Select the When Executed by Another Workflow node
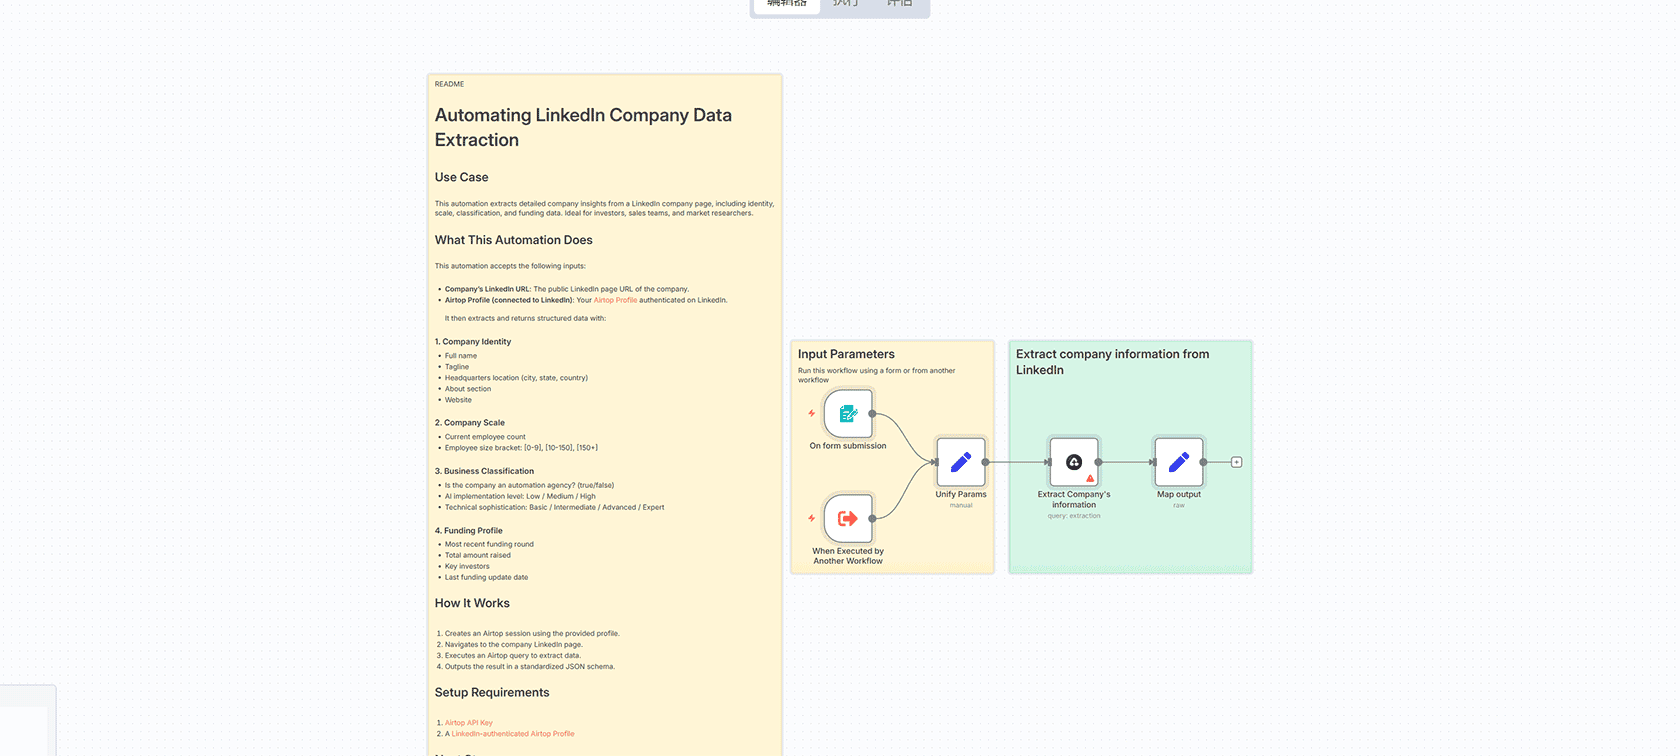Image resolution: width=1680 pixels, height=756 pixels. [x=848, y=518]
